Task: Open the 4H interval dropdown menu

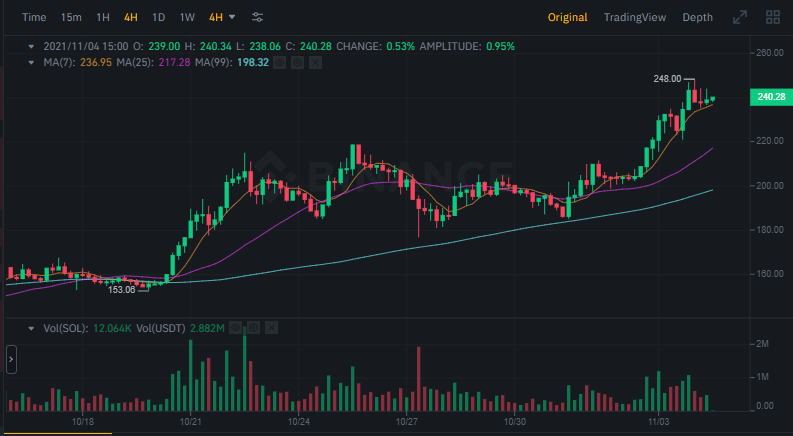Action: pos(222,18)
